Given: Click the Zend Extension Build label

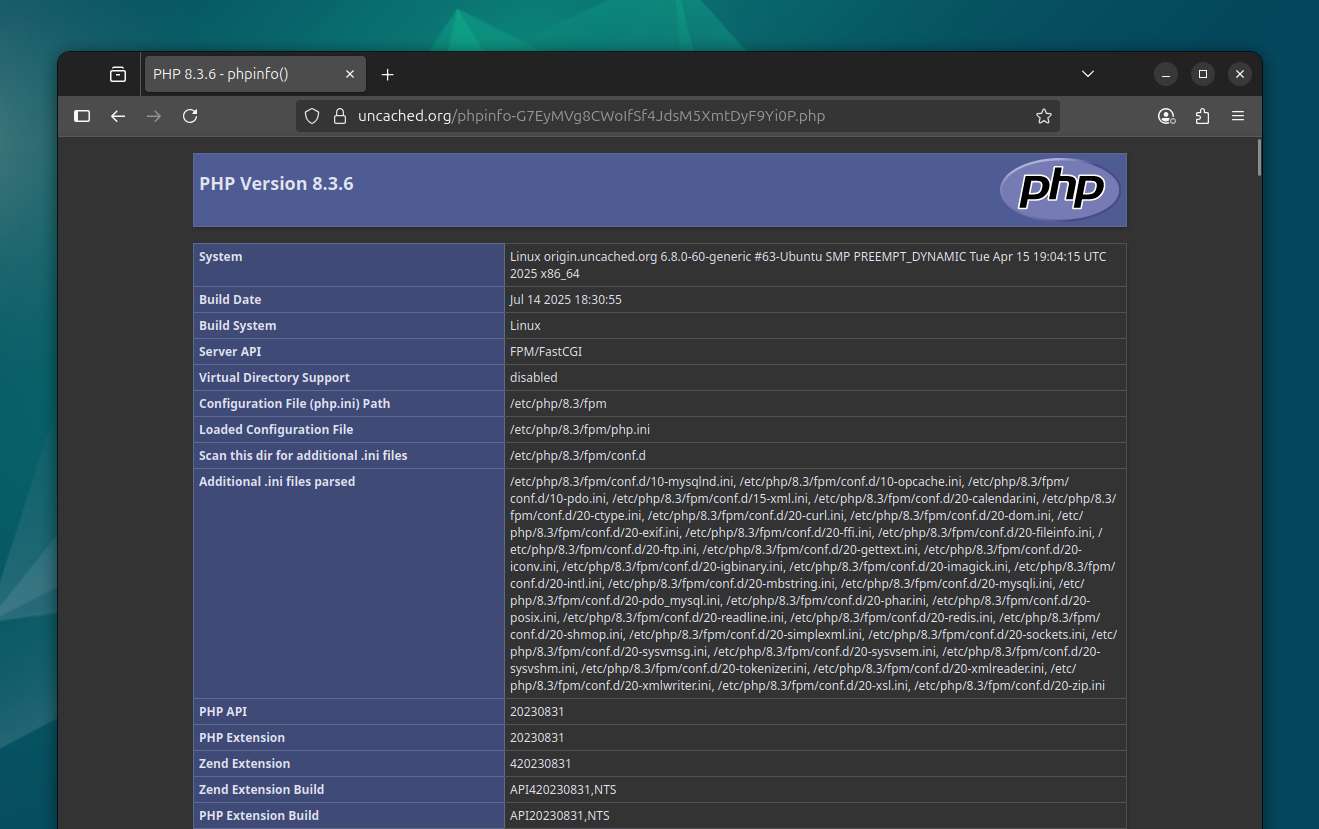Looking at the screenshot, I should (262, 790).
